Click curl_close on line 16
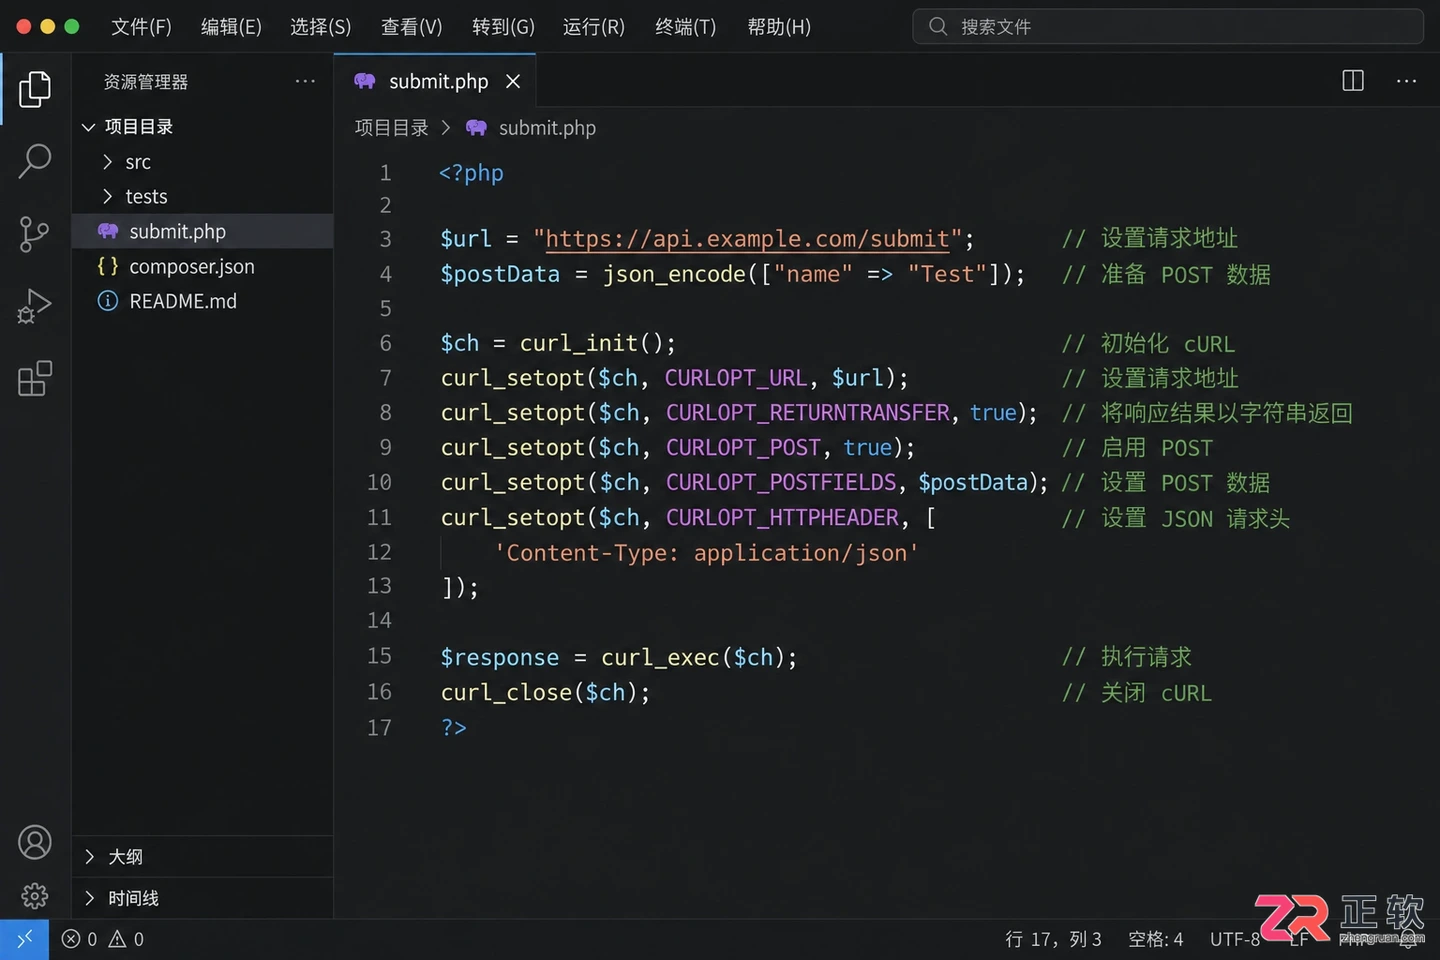The height and width of the screenshot is (960, 1440). (x=506, y=692)
